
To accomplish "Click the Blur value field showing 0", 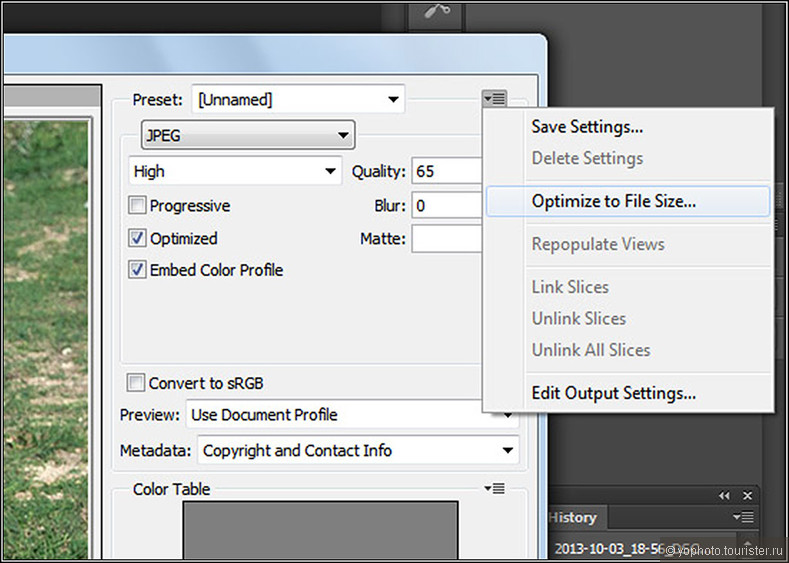I will pyautogui.click(x=447, y=205).
